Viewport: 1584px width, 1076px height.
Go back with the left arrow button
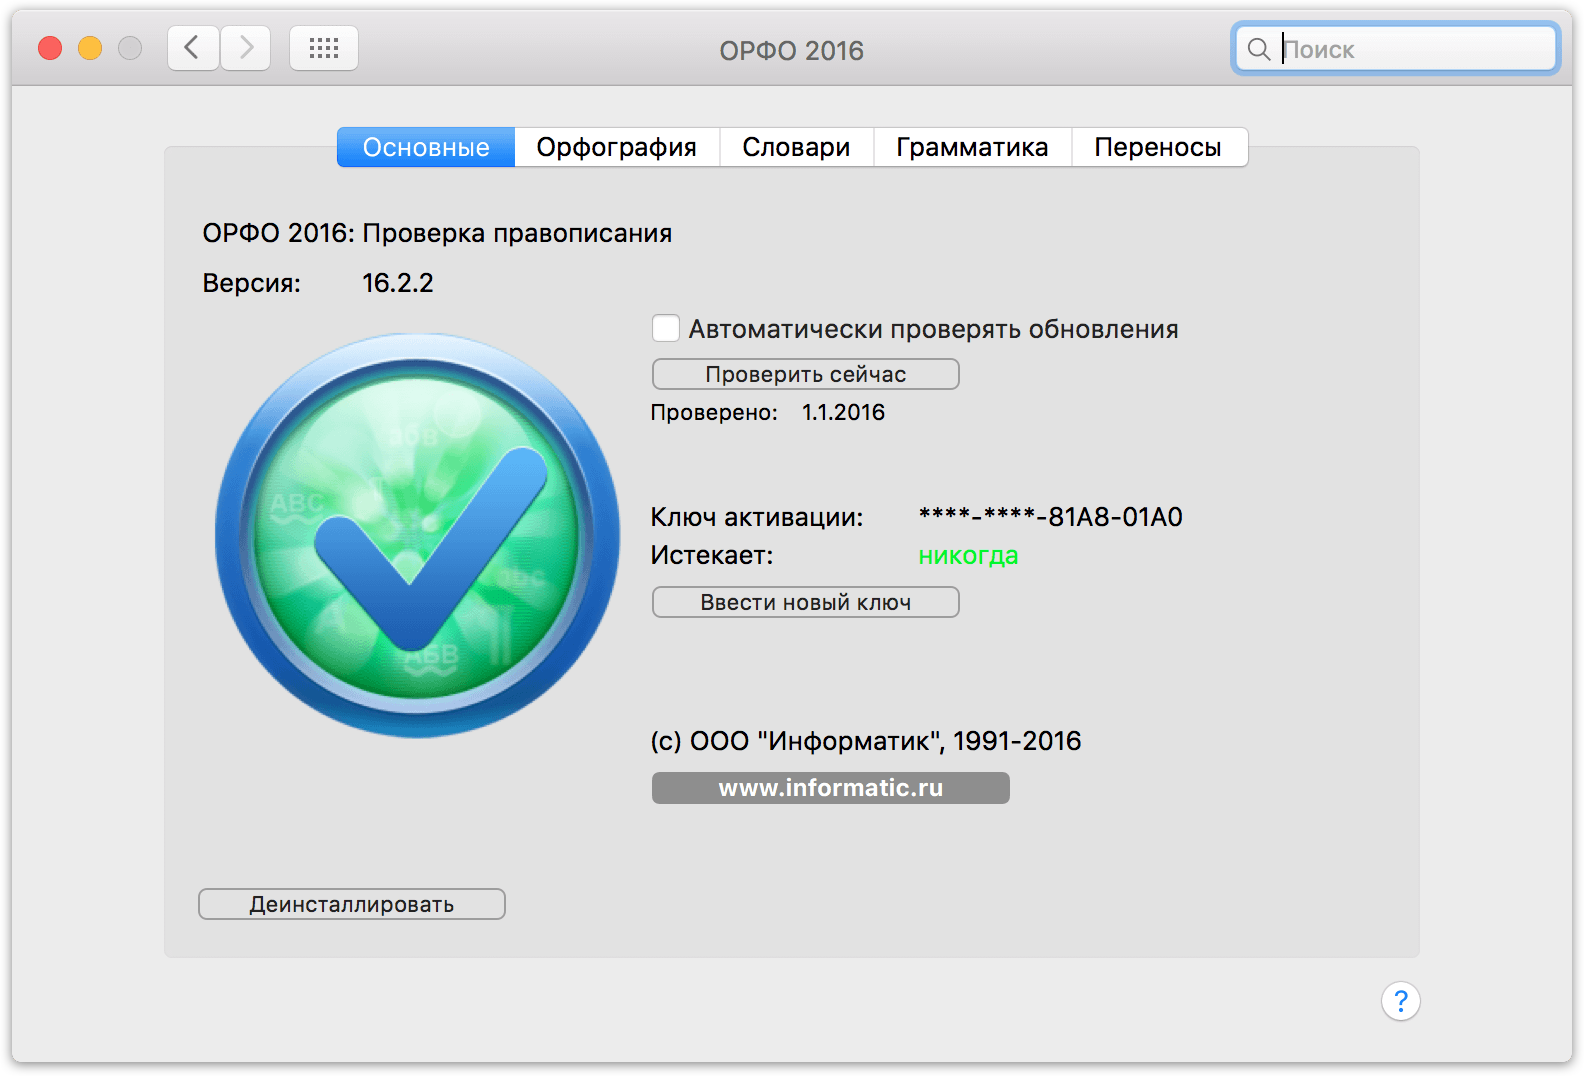click(193, 48)
